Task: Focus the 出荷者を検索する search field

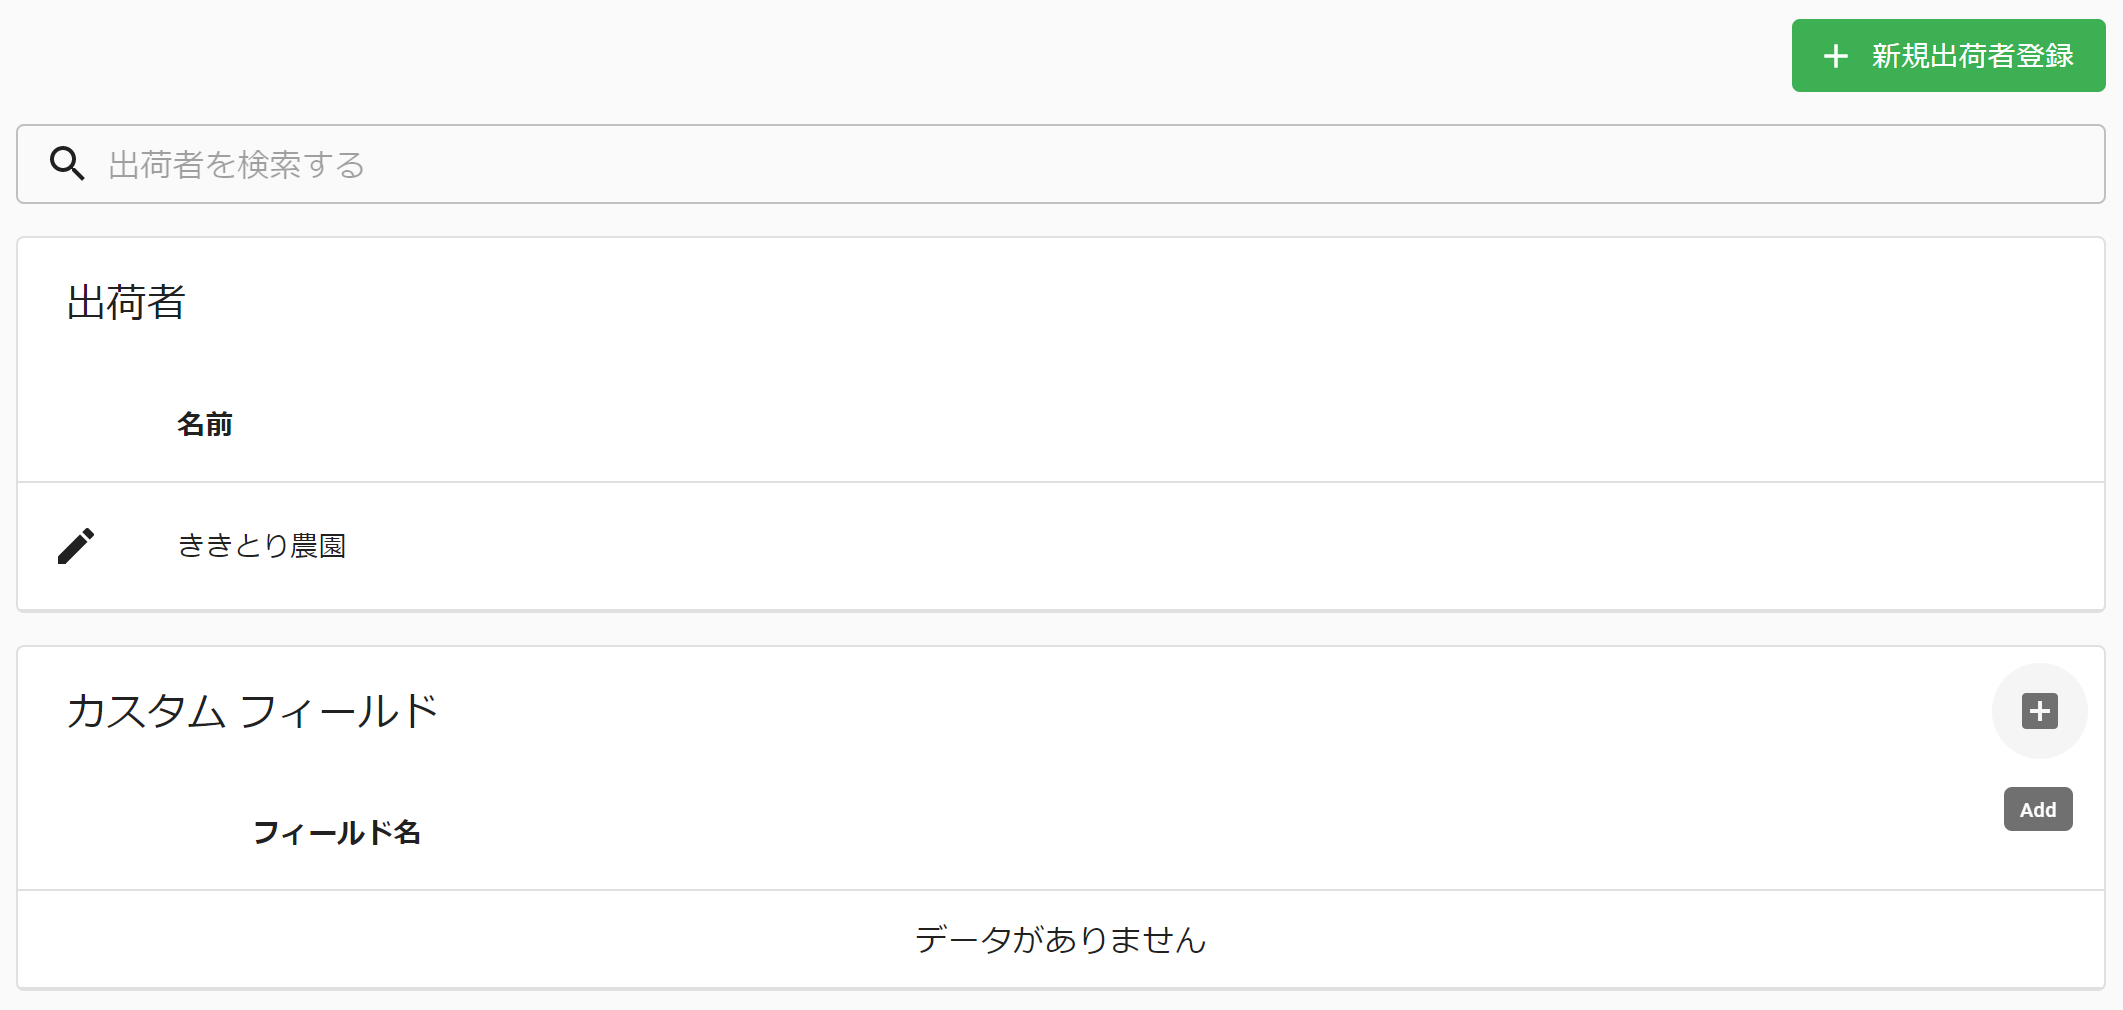Action: 1000,164
